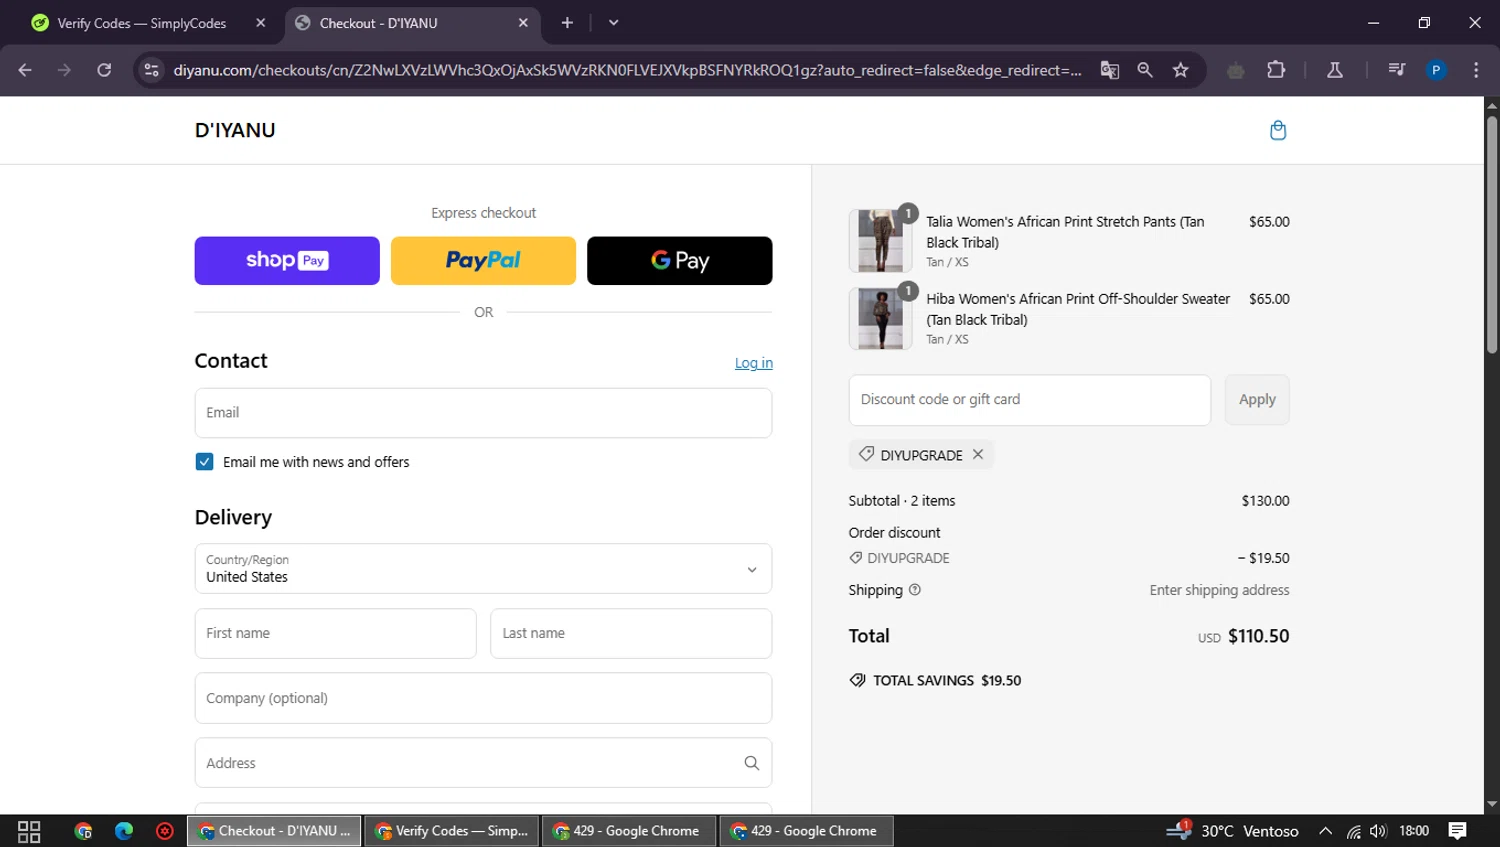The height and width of the screenshot is (847, 1500).
Task: Open the Microsoft Edge taskbar icon
Action: coord(124,831)
